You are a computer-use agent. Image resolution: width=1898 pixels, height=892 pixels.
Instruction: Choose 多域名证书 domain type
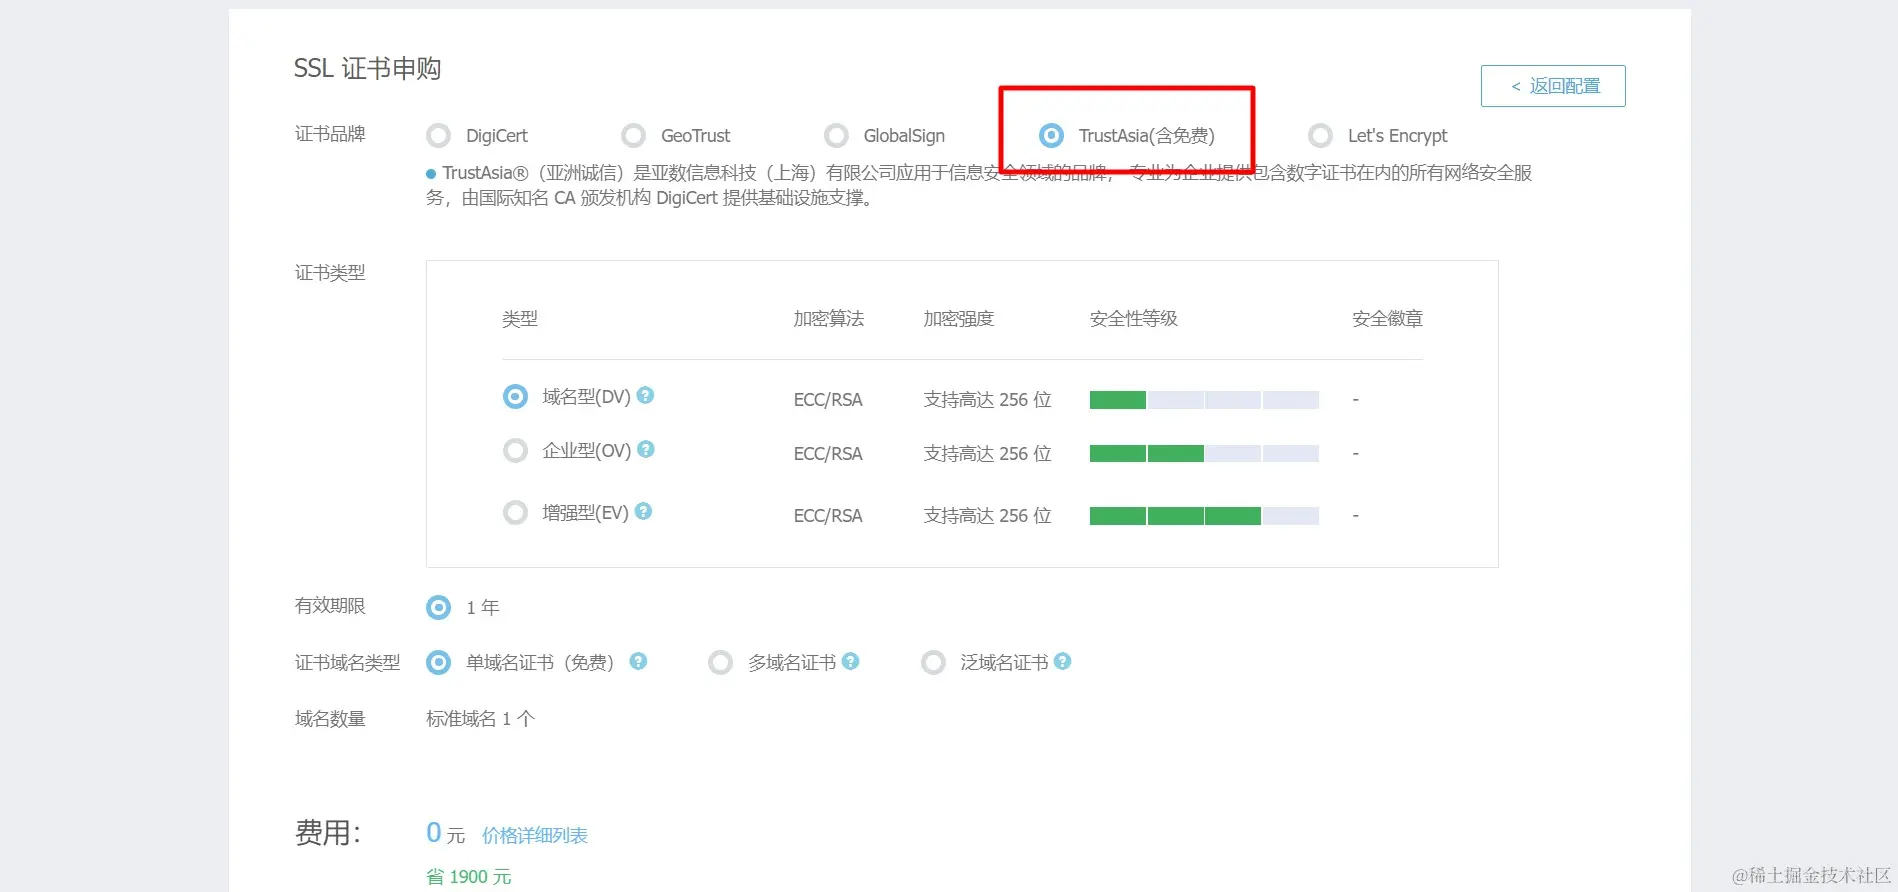point(720,662)
